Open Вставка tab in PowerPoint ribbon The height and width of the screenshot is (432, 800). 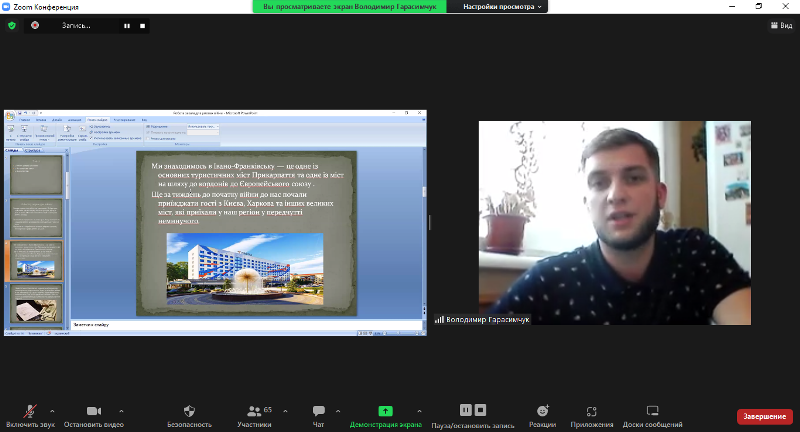pos(41,120)
